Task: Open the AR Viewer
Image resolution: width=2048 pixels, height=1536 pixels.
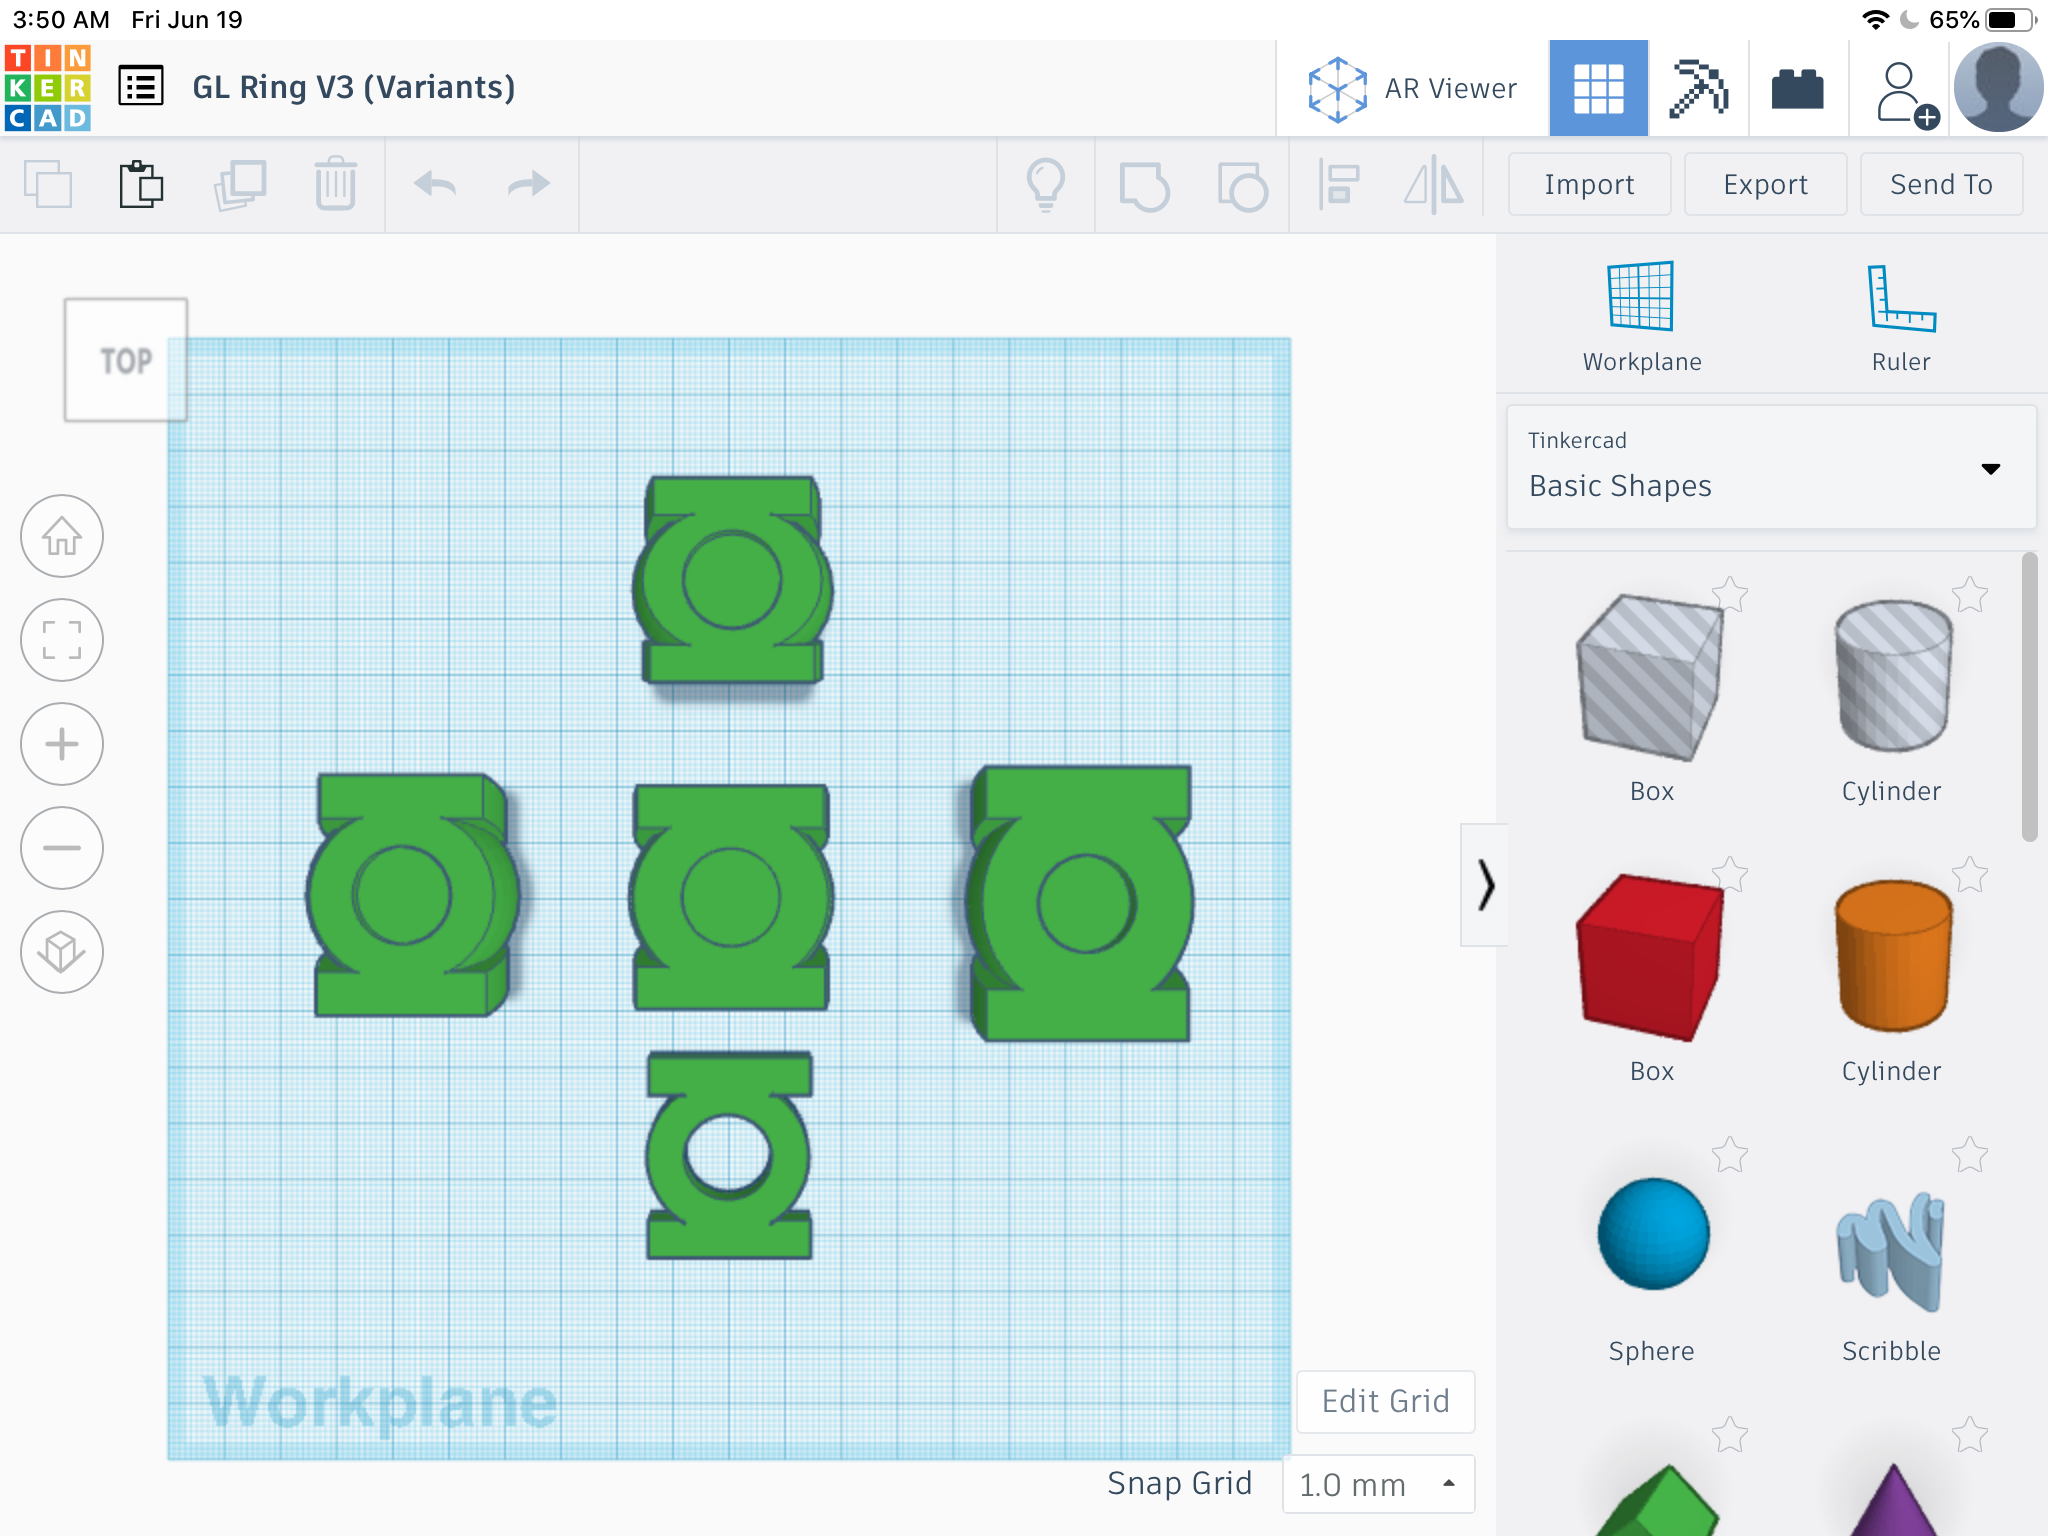Action: [x=1412, y=88]
